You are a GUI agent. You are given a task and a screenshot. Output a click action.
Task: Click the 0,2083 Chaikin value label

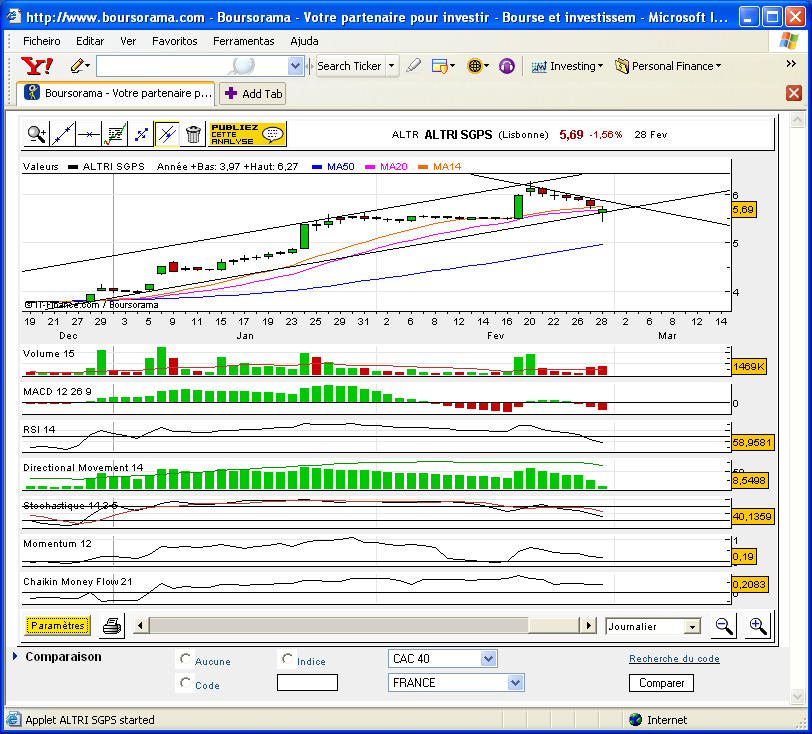coord(749,584)
